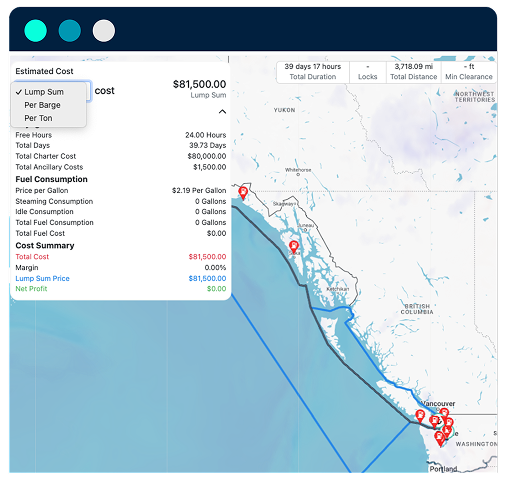Viewport: 512px width, 486px height.
Task: Click the blue window control dot
Action: tap(70, 31)
